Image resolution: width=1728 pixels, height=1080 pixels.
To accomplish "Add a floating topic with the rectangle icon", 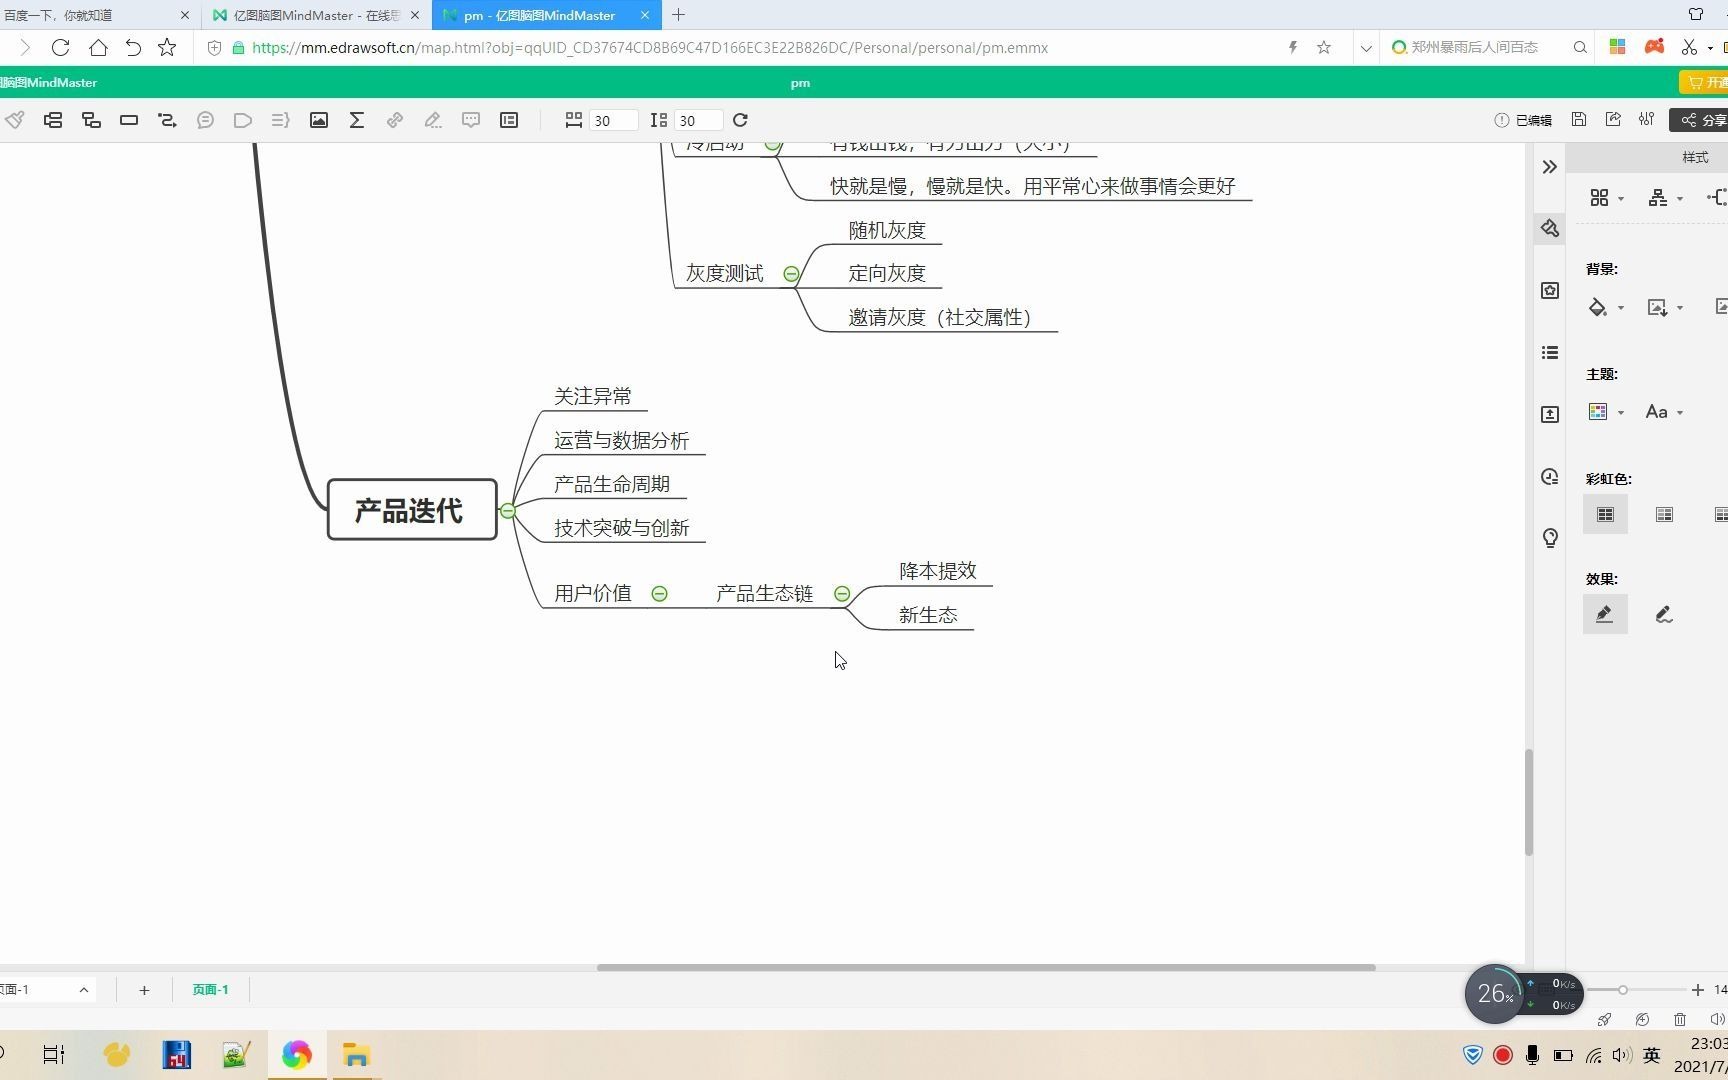I will [x=129, y=120].
